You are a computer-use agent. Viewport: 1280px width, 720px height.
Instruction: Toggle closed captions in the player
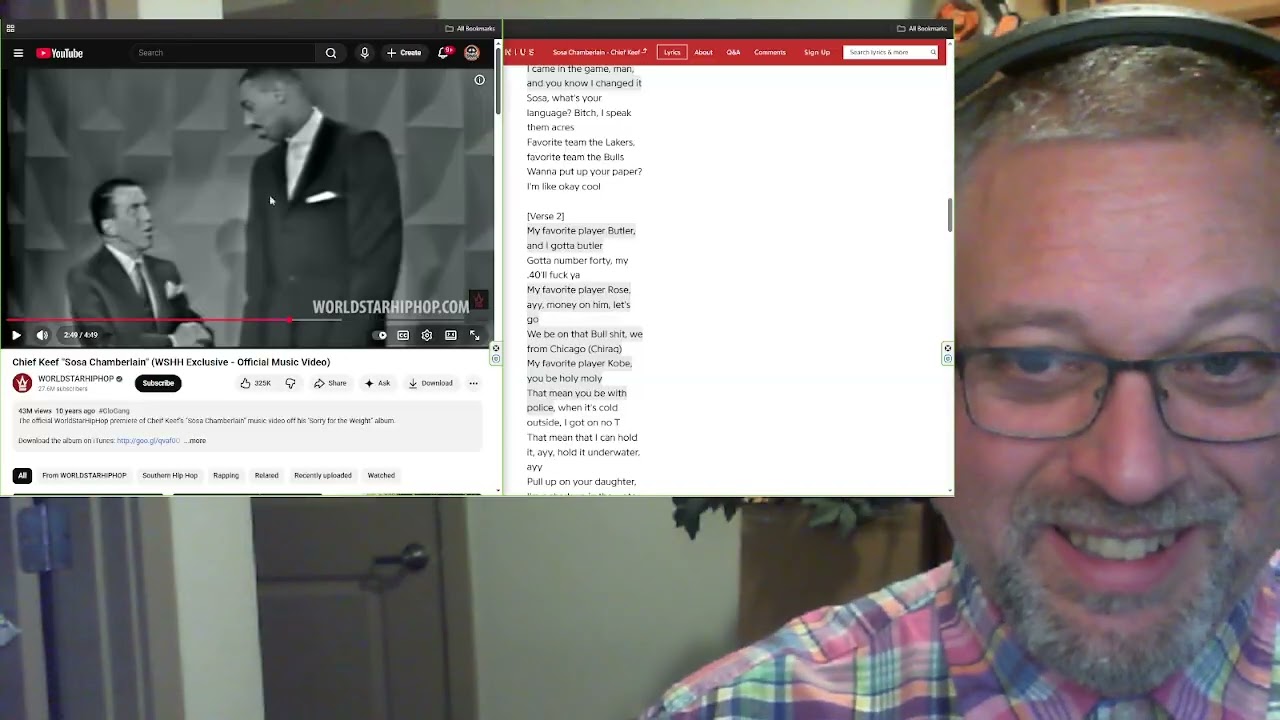click(x=403, y=335)
